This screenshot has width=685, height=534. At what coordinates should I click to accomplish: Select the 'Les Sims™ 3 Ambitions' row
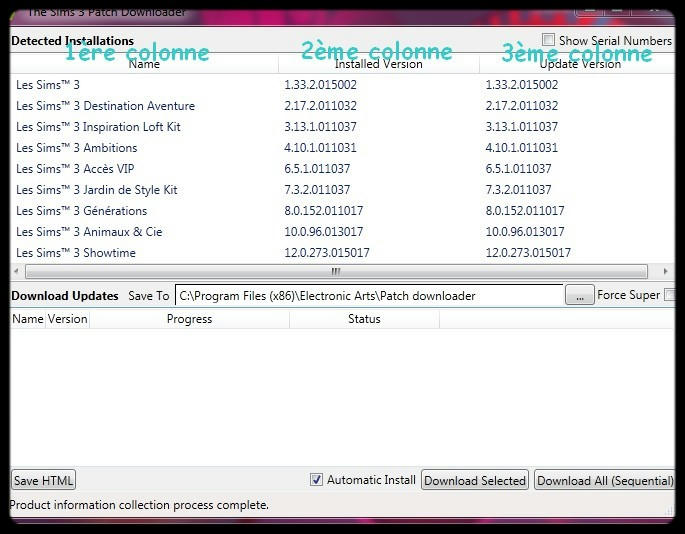pos(342,148)
